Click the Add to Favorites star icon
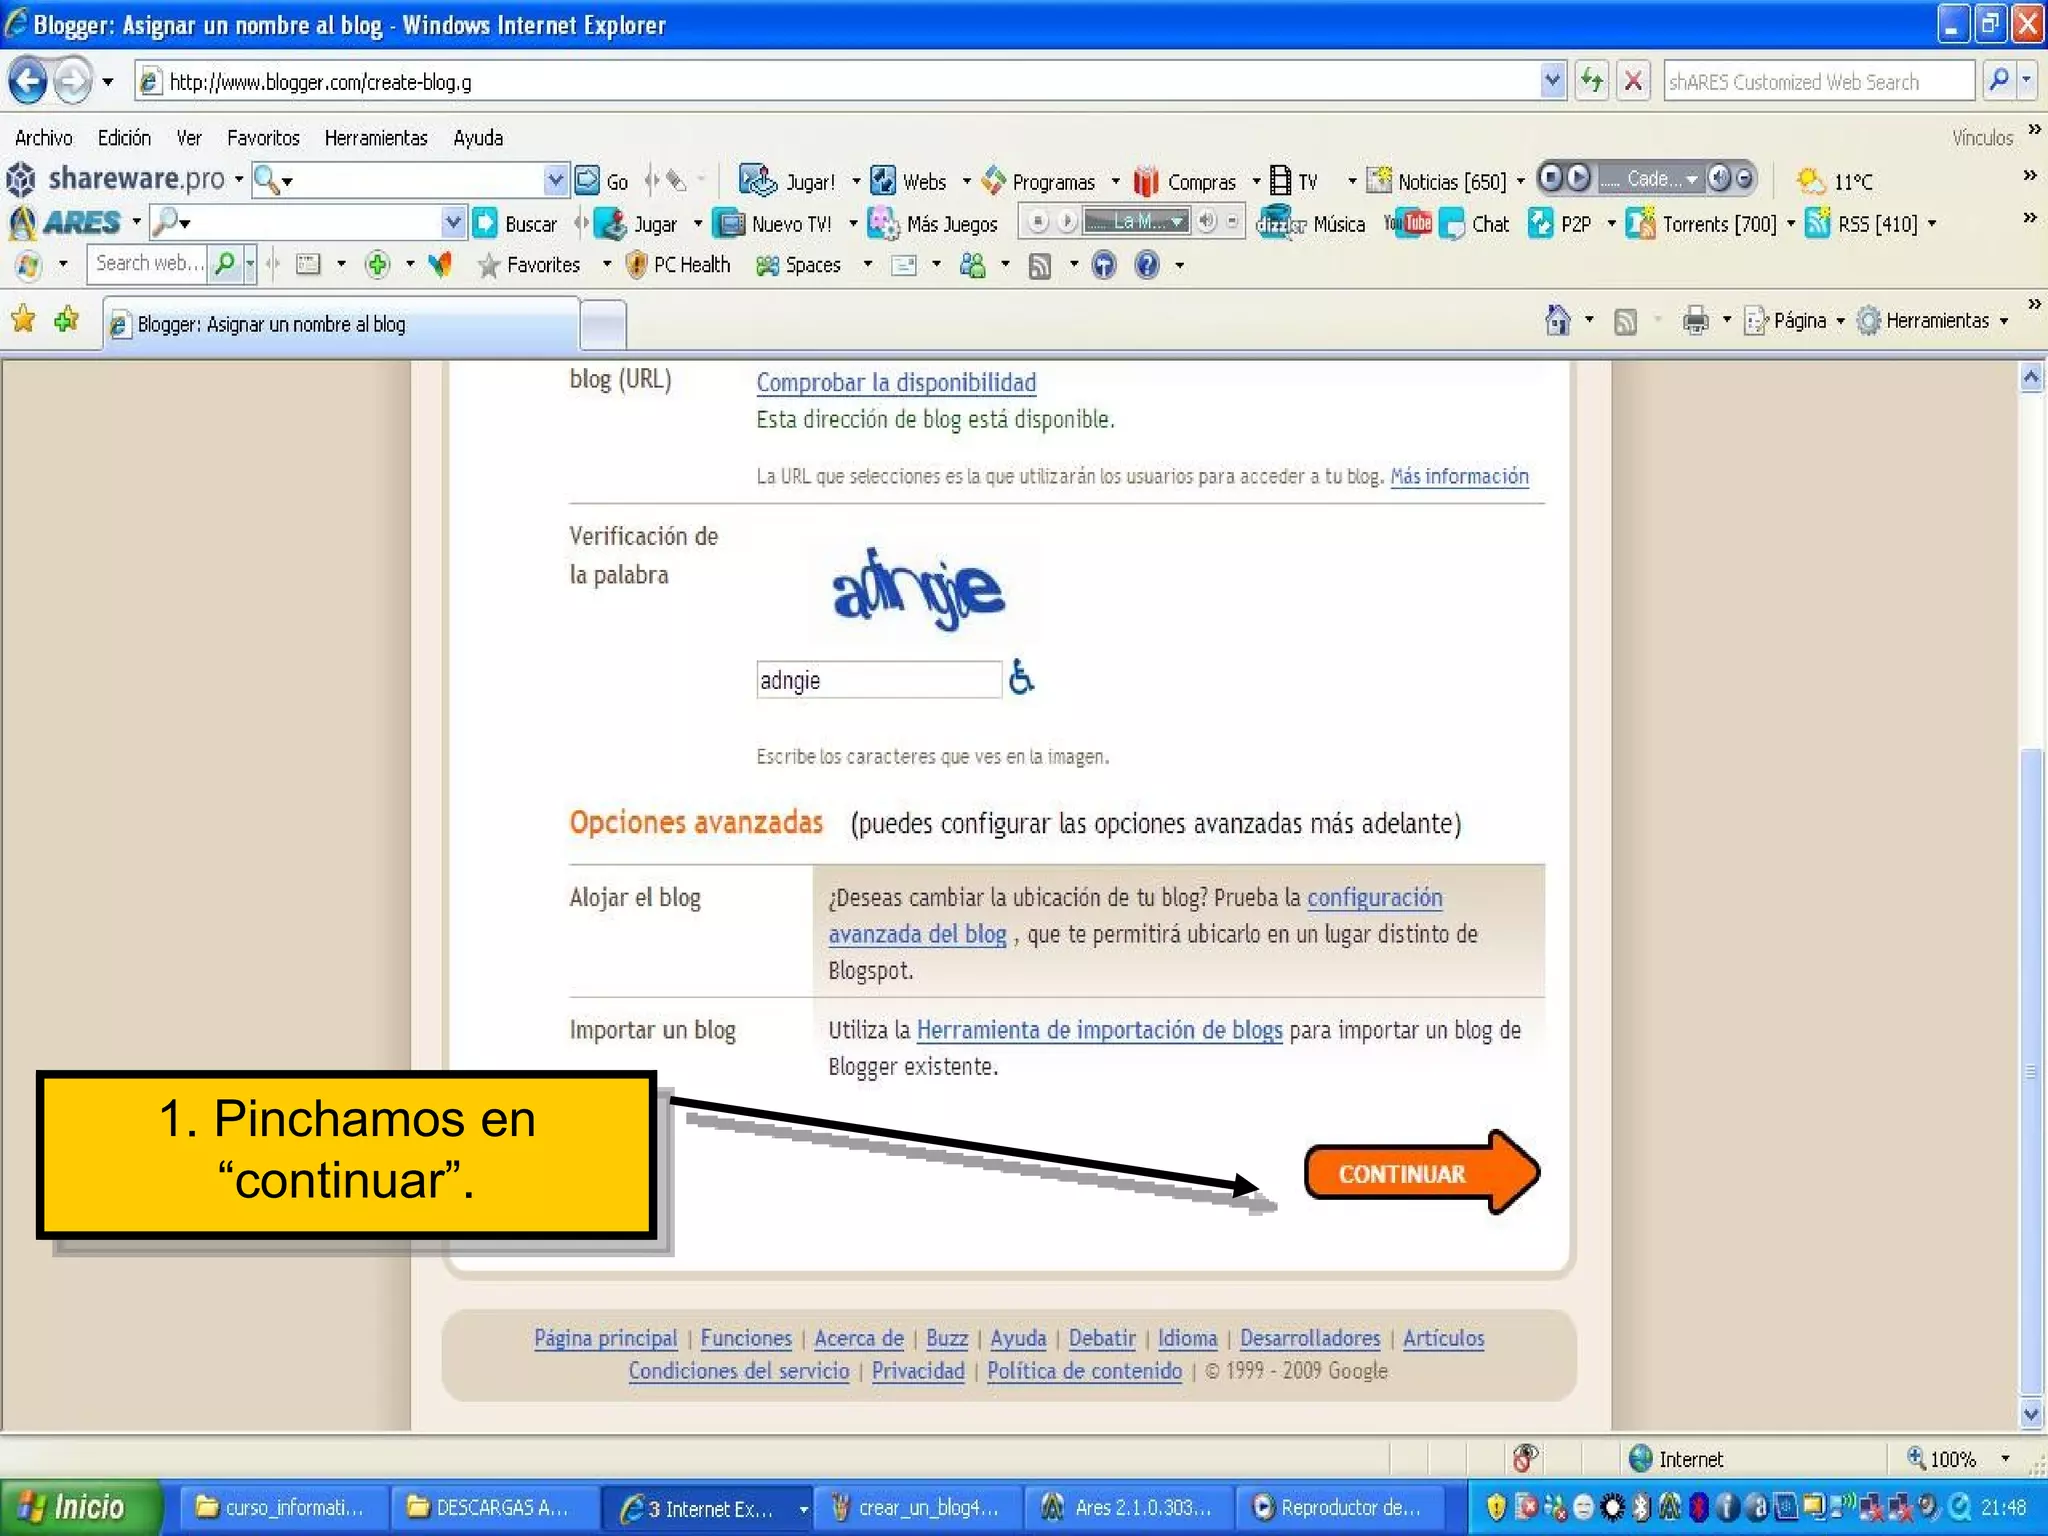Image resolution: width=2048 pixels, height=1536 pixels. pos(67,319)
